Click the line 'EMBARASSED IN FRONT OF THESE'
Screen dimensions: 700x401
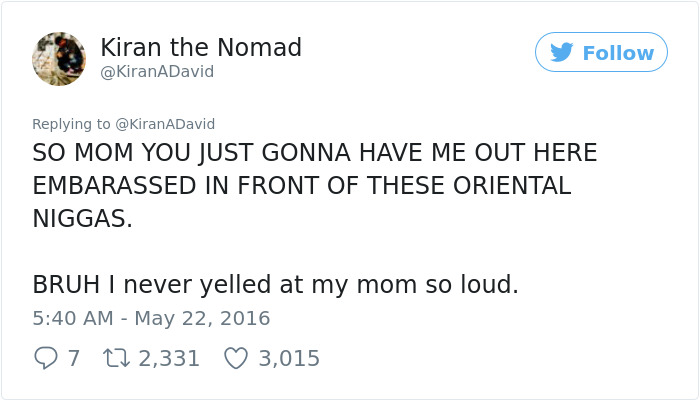point(301,186)
